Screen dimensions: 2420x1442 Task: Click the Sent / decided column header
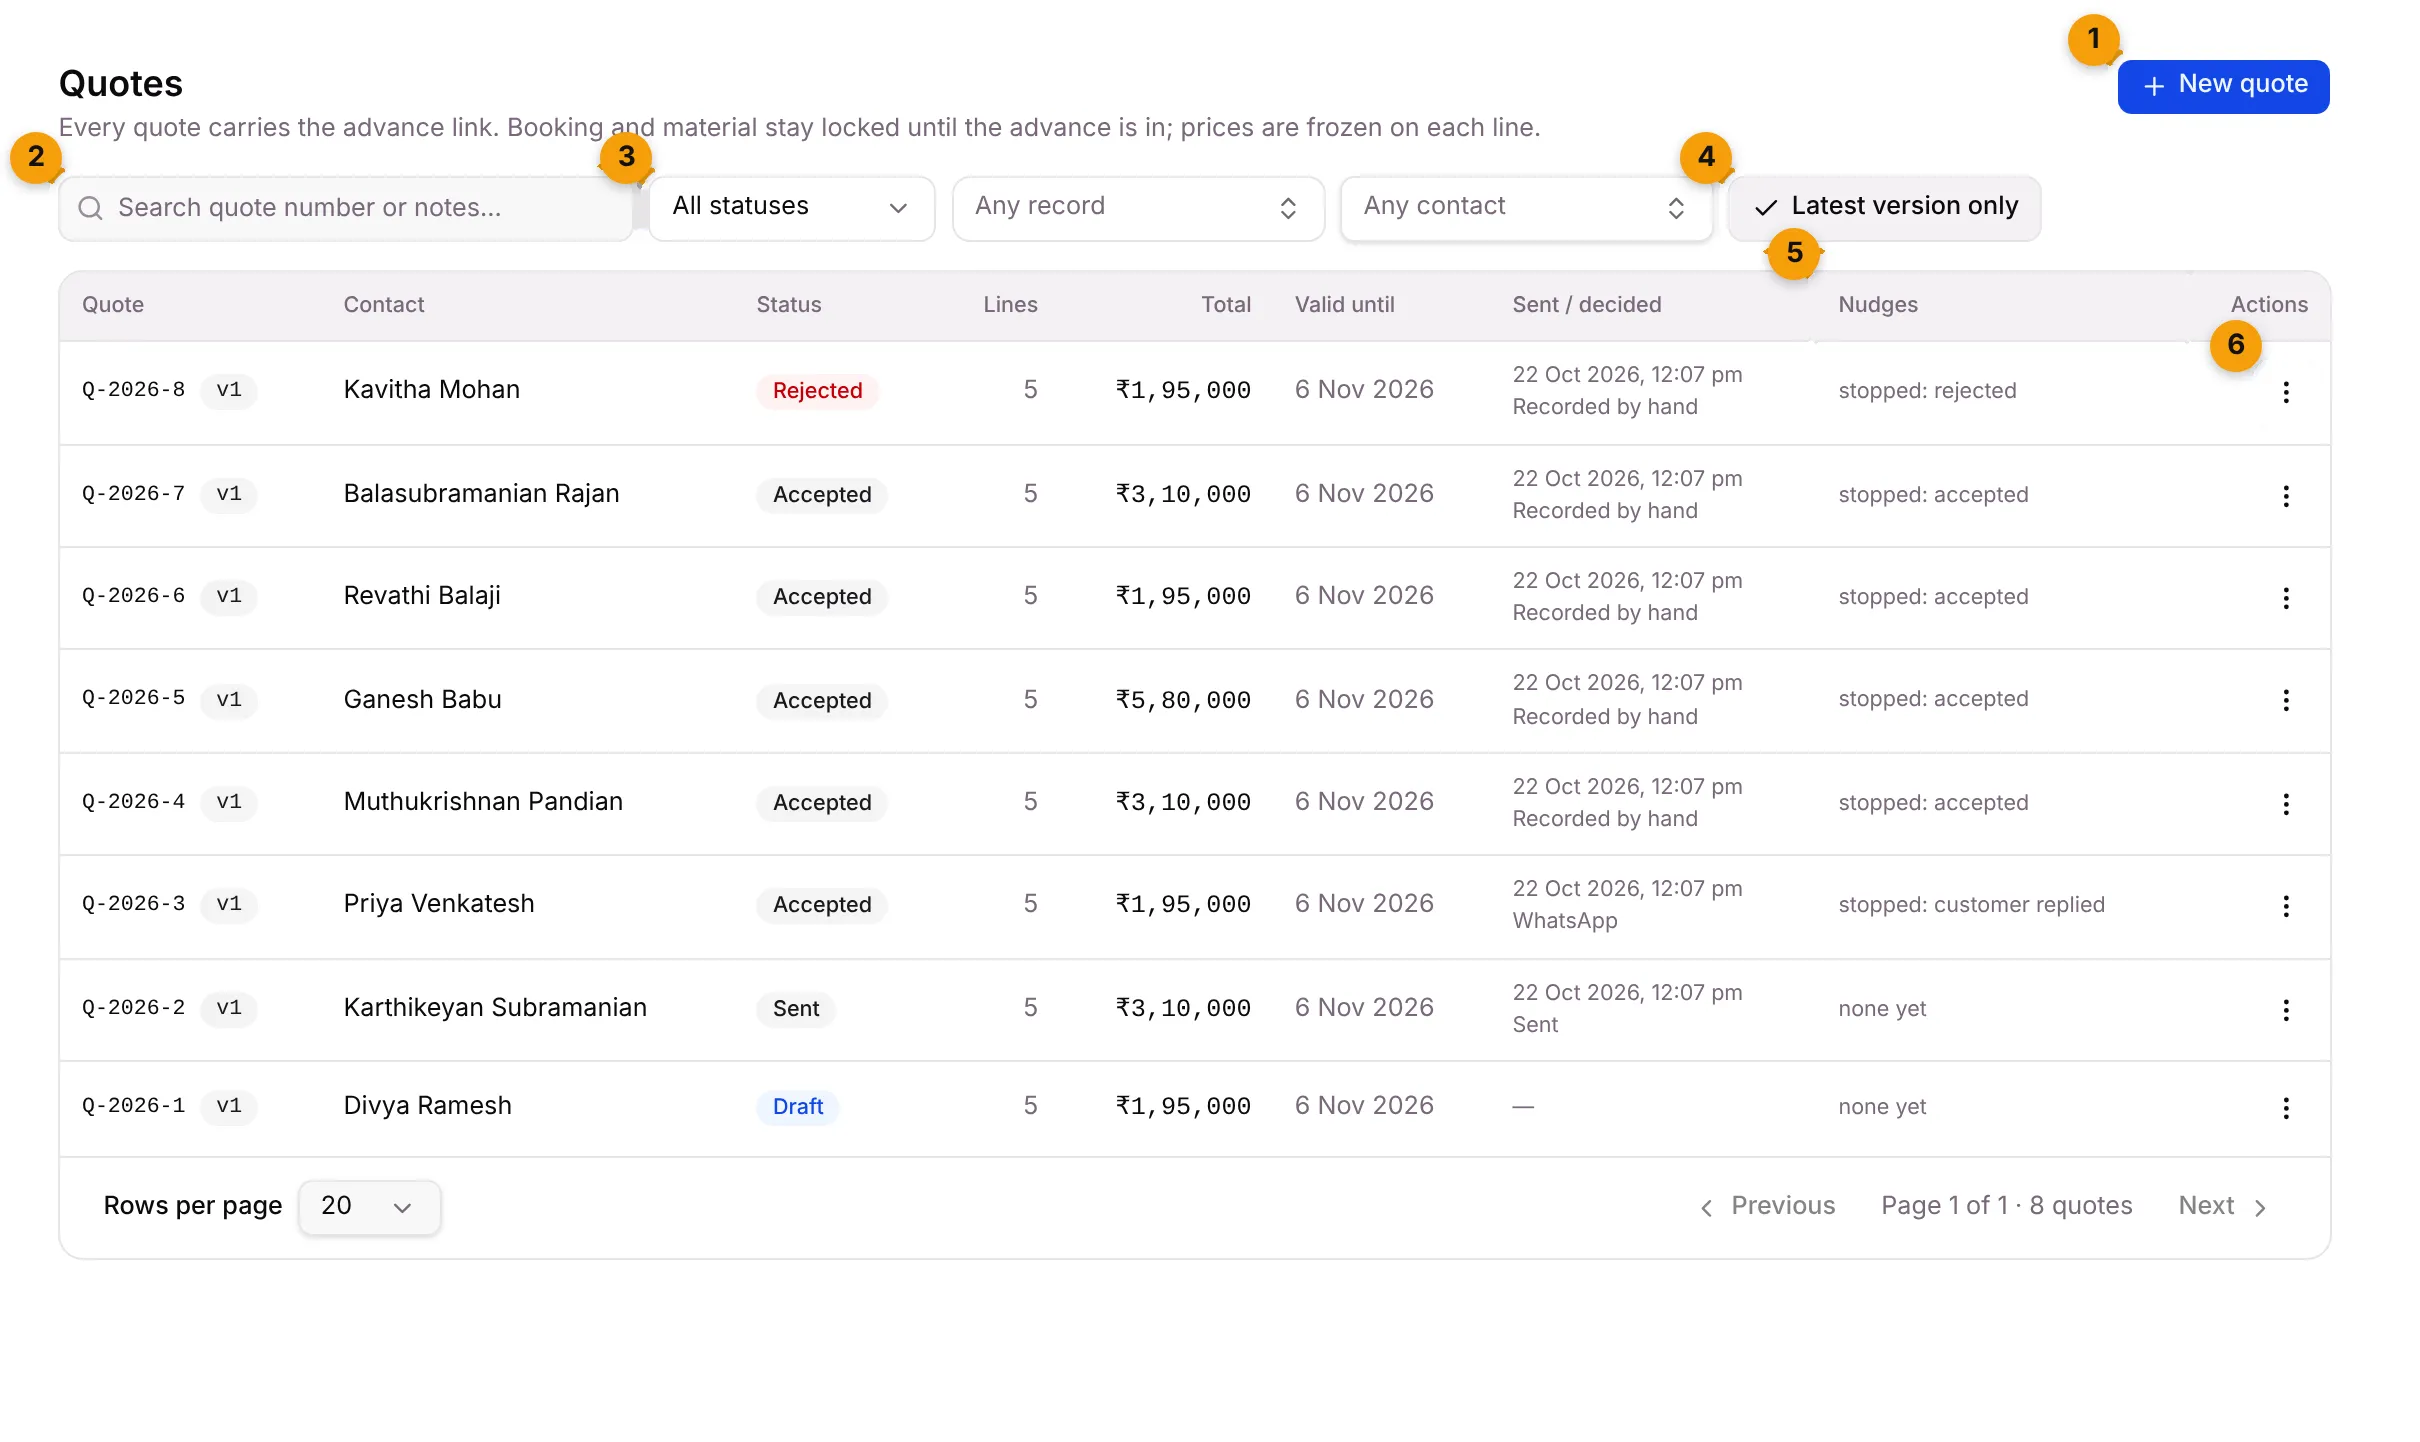pyautogui.click(x=1587, y=305)
